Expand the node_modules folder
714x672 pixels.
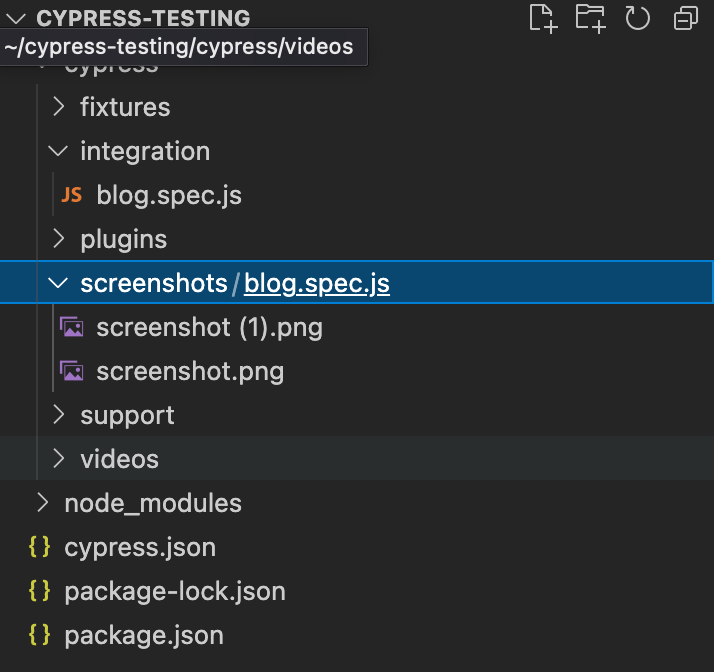(42, 503)
